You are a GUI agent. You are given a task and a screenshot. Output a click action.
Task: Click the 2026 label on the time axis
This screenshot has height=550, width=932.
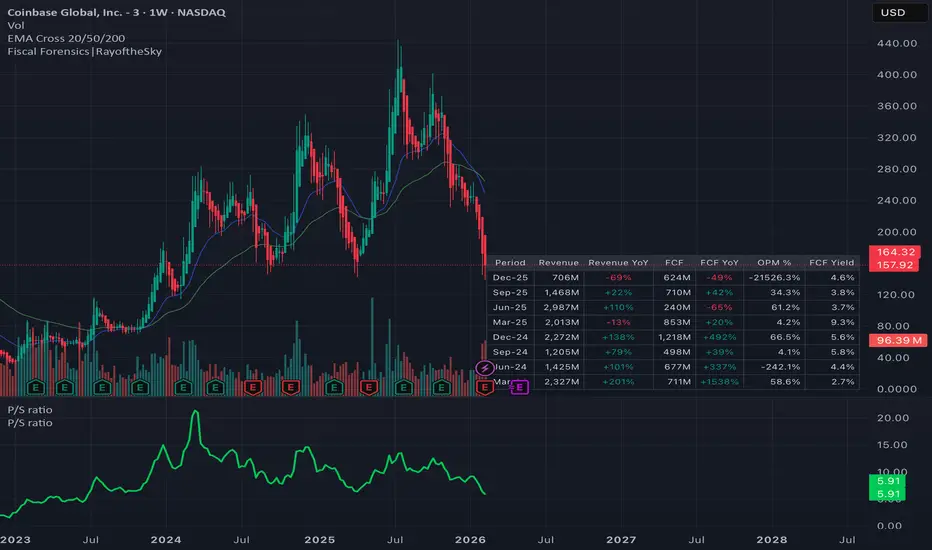(470, 540)
